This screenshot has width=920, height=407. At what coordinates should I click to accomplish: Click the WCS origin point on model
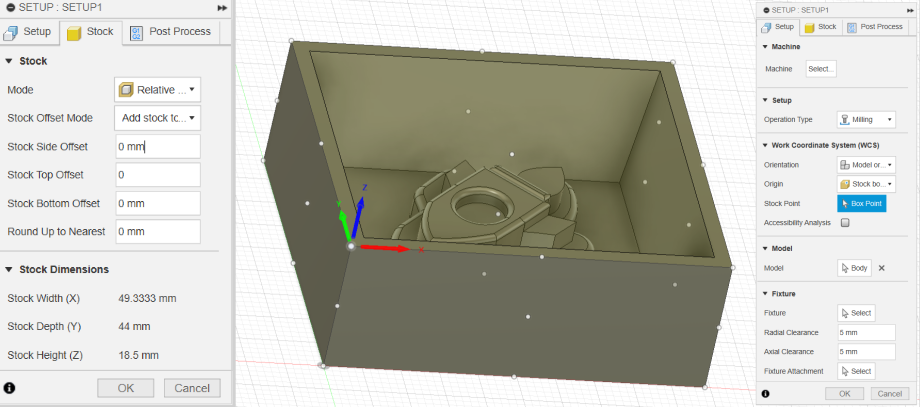click(351, 246)
